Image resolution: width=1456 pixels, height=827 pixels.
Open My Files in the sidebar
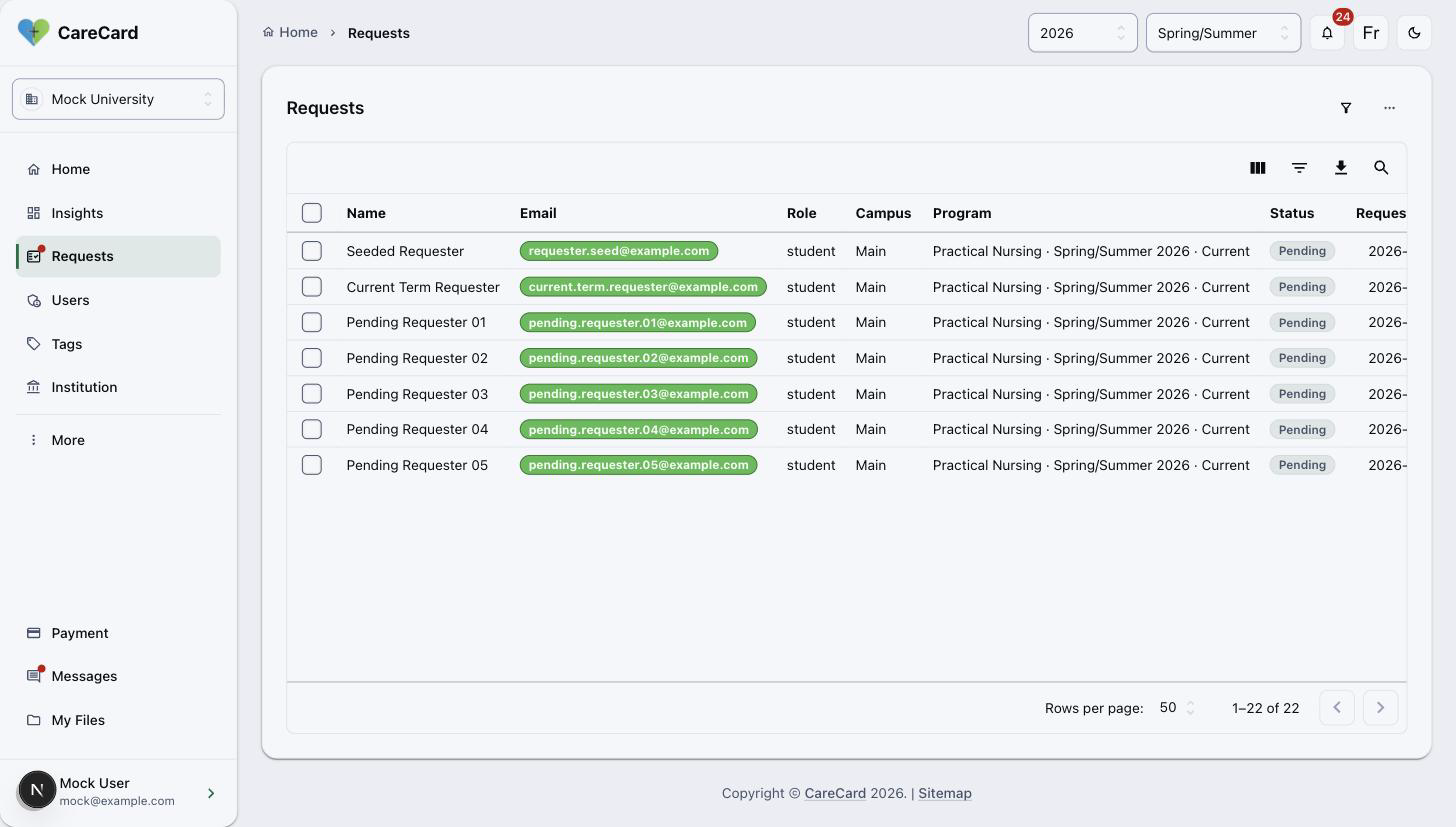[118, 720]
